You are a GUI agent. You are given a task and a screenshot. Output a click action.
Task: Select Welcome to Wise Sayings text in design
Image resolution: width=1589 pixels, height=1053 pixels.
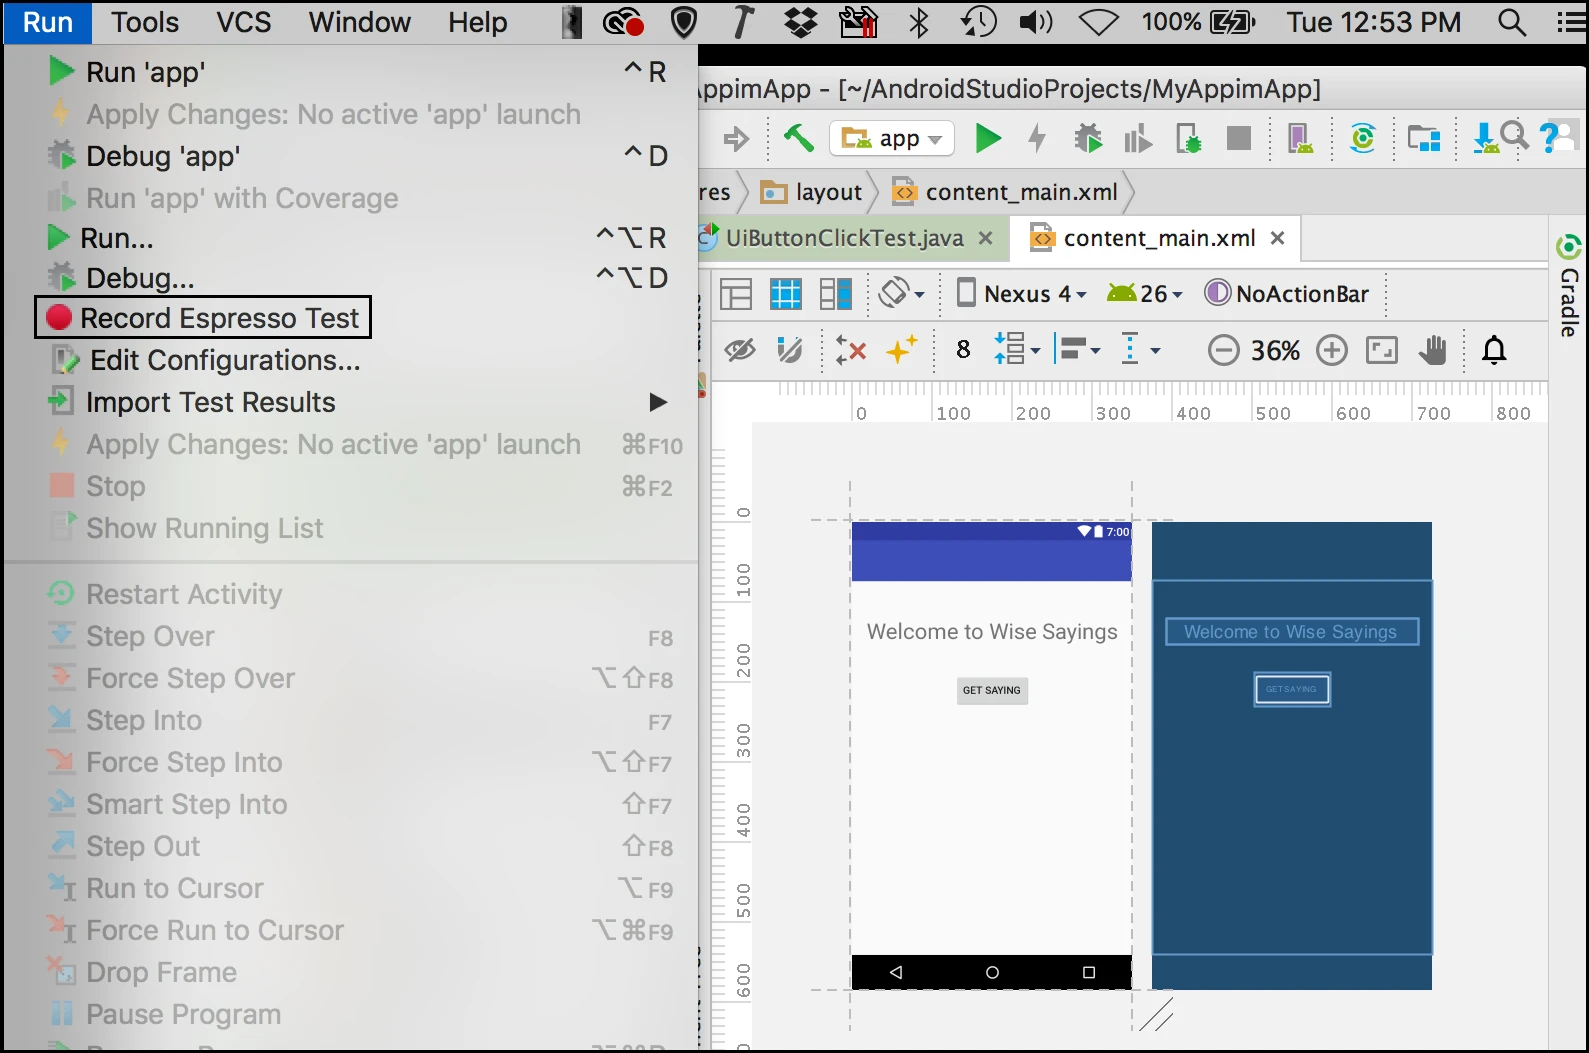point(992,632)
